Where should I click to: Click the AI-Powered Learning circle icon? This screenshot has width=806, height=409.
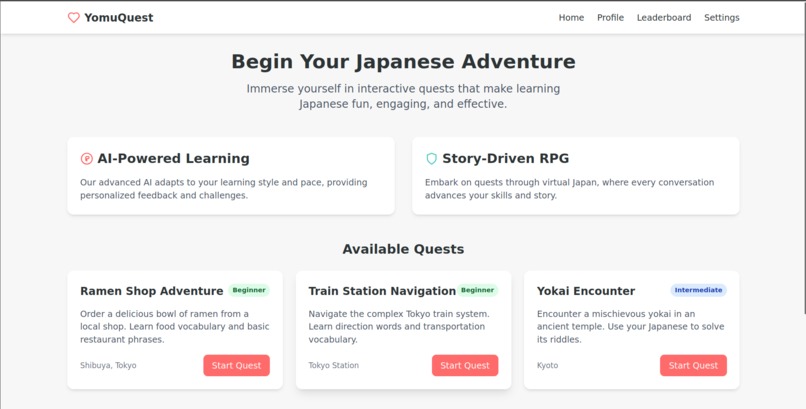click(86, 159)
